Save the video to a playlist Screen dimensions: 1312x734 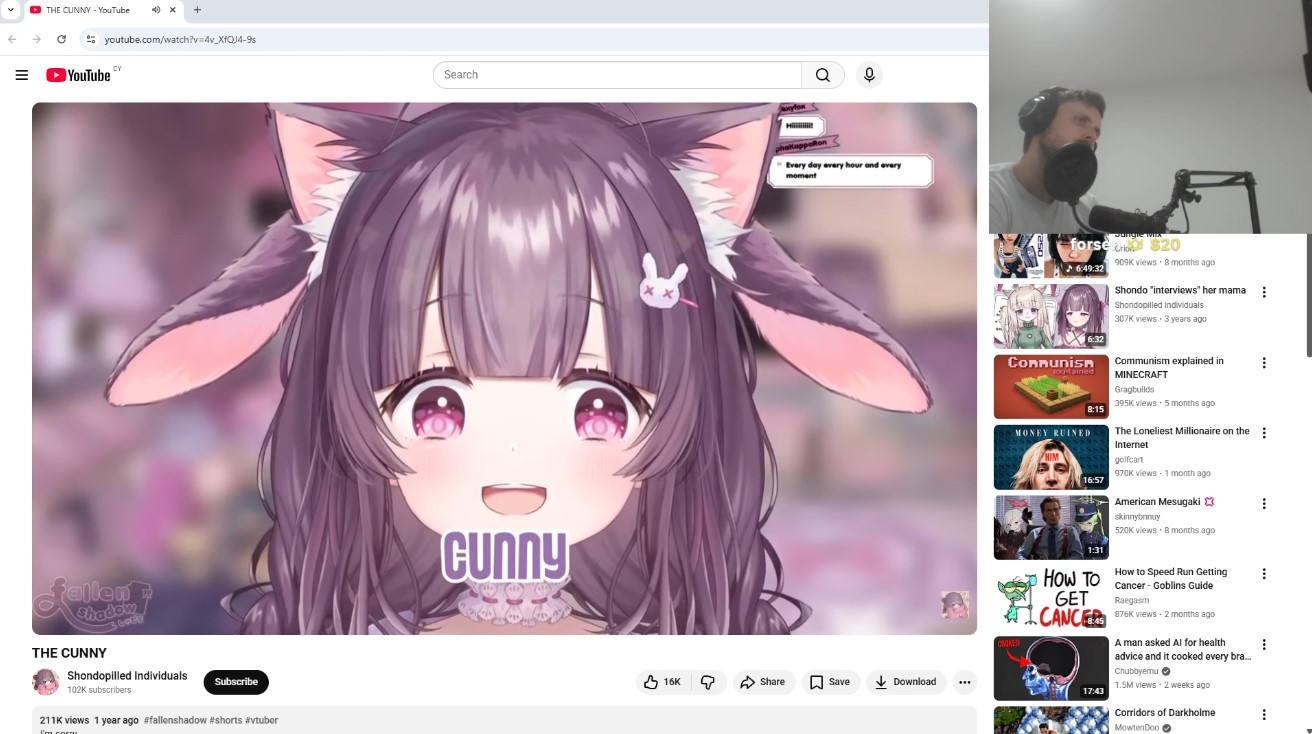(829, 682)
